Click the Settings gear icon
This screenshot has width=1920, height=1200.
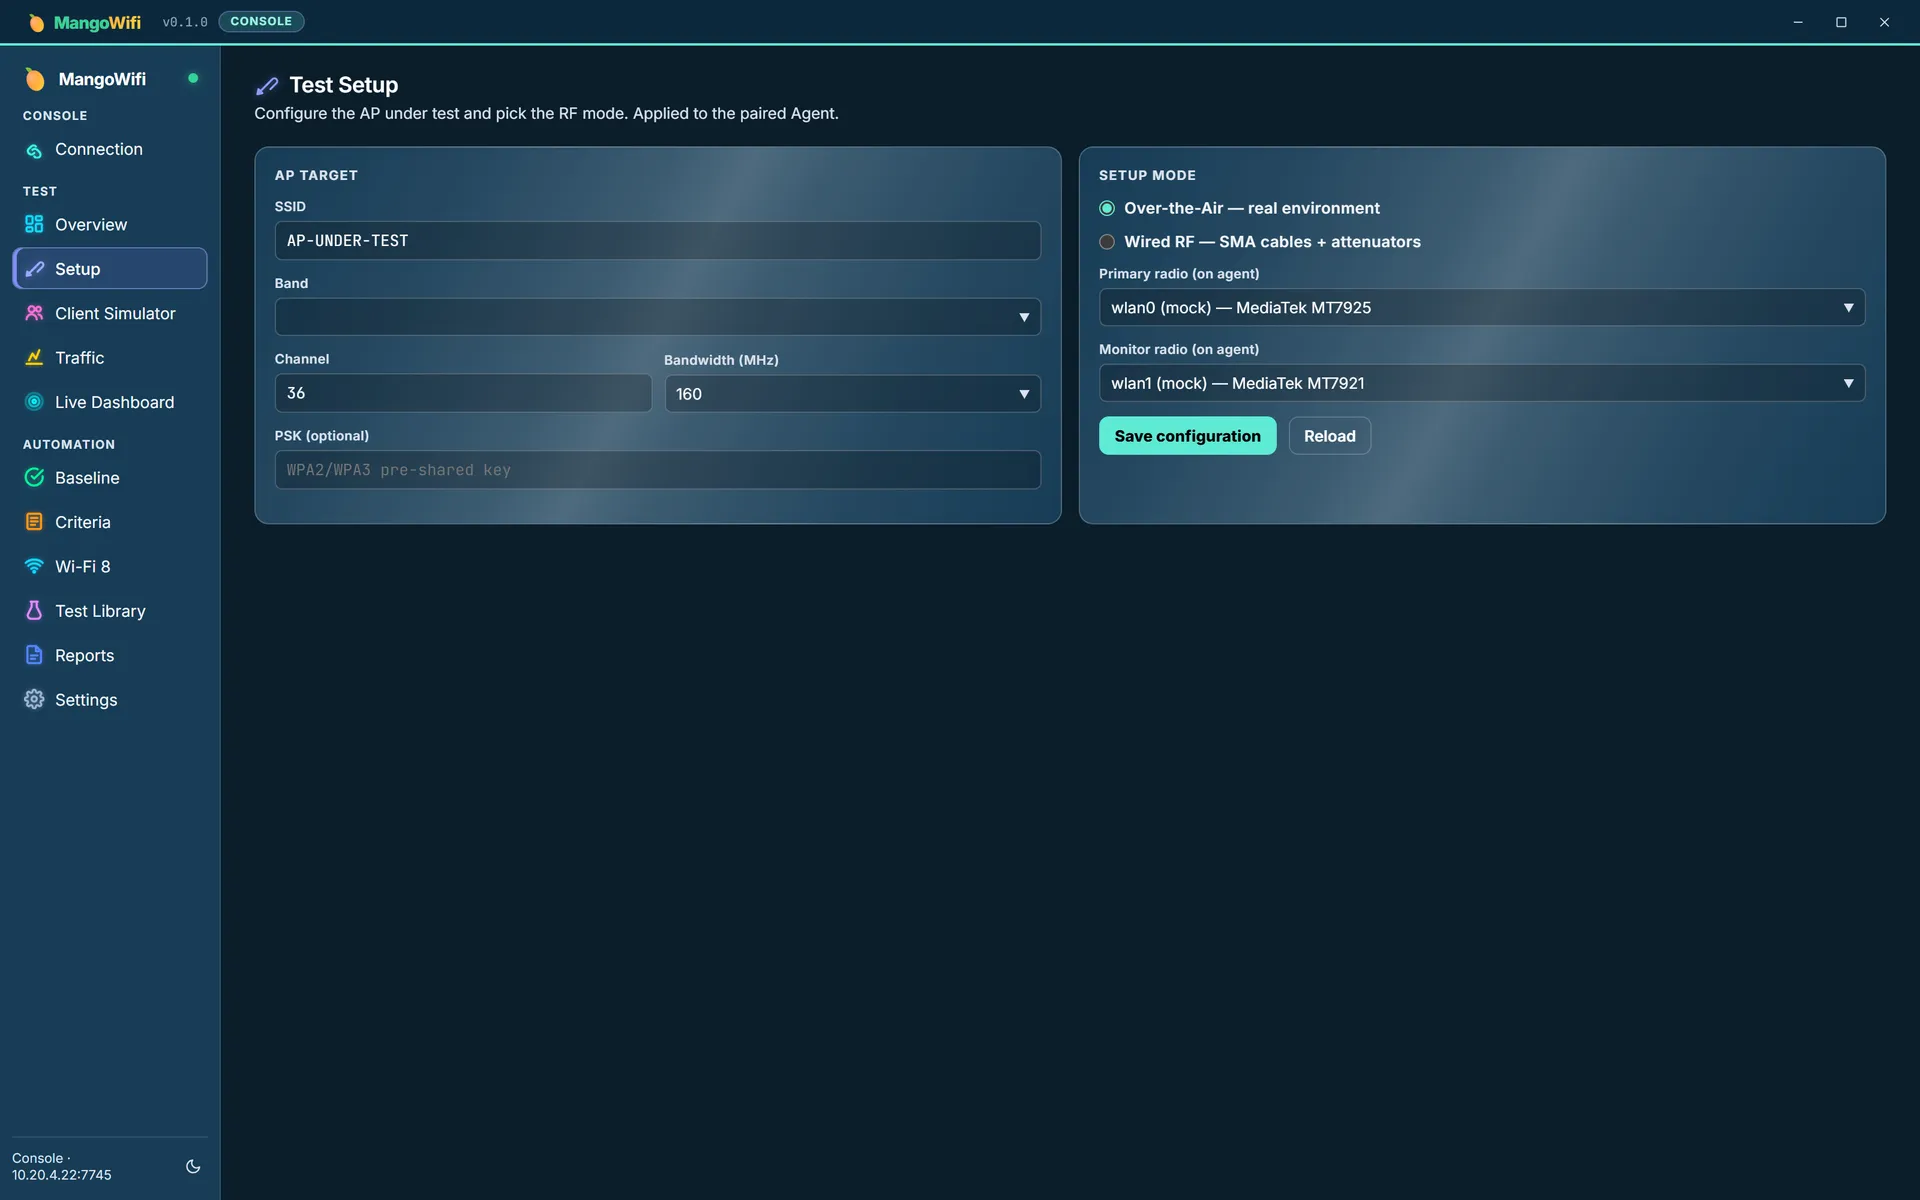click(34, 699)
